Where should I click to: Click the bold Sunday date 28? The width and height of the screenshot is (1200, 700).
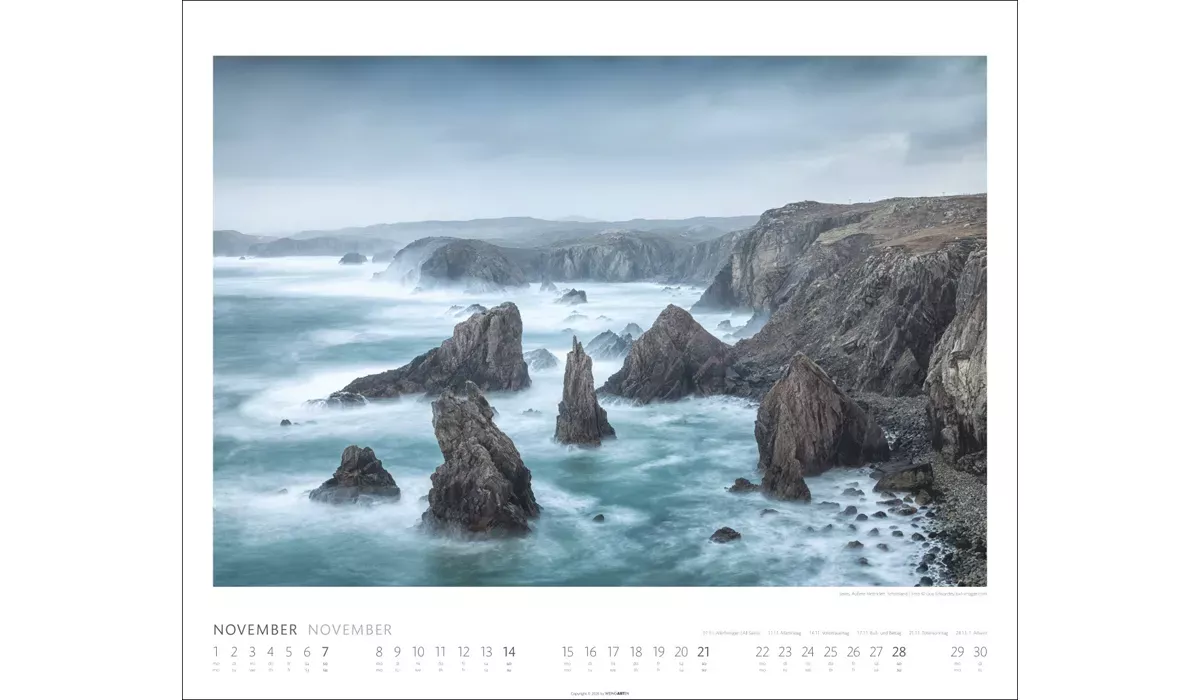coord(899,652)
